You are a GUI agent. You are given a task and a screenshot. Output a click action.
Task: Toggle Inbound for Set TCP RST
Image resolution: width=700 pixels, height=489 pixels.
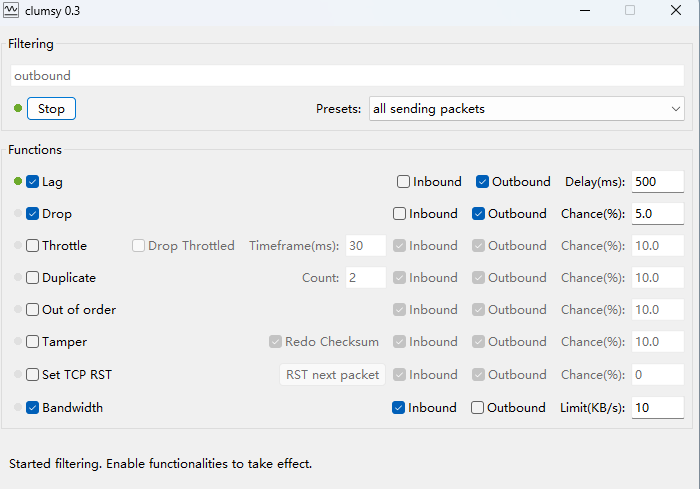click(399, 374)
